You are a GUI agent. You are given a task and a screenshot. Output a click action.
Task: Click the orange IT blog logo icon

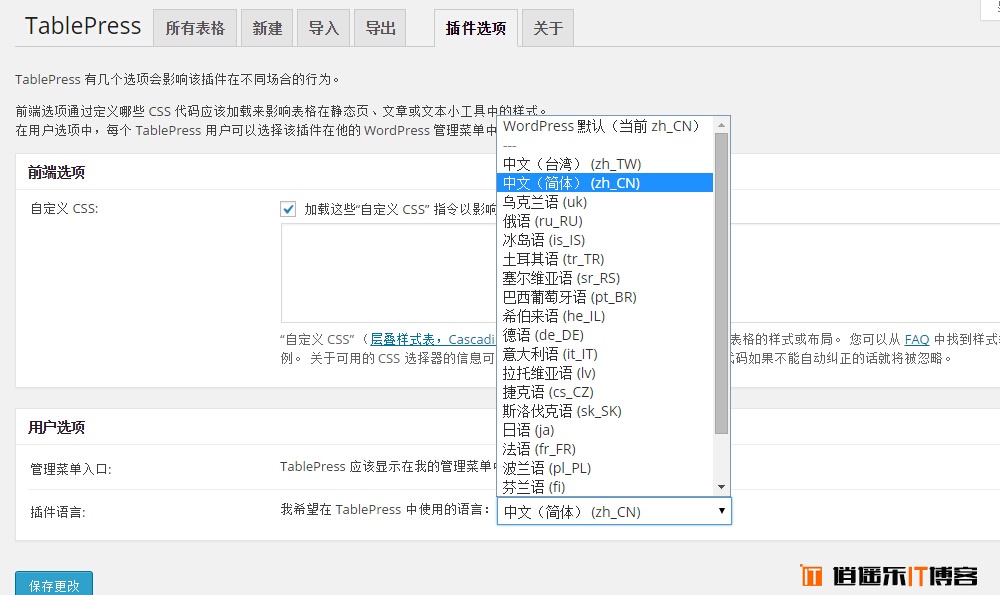point(812,576)
